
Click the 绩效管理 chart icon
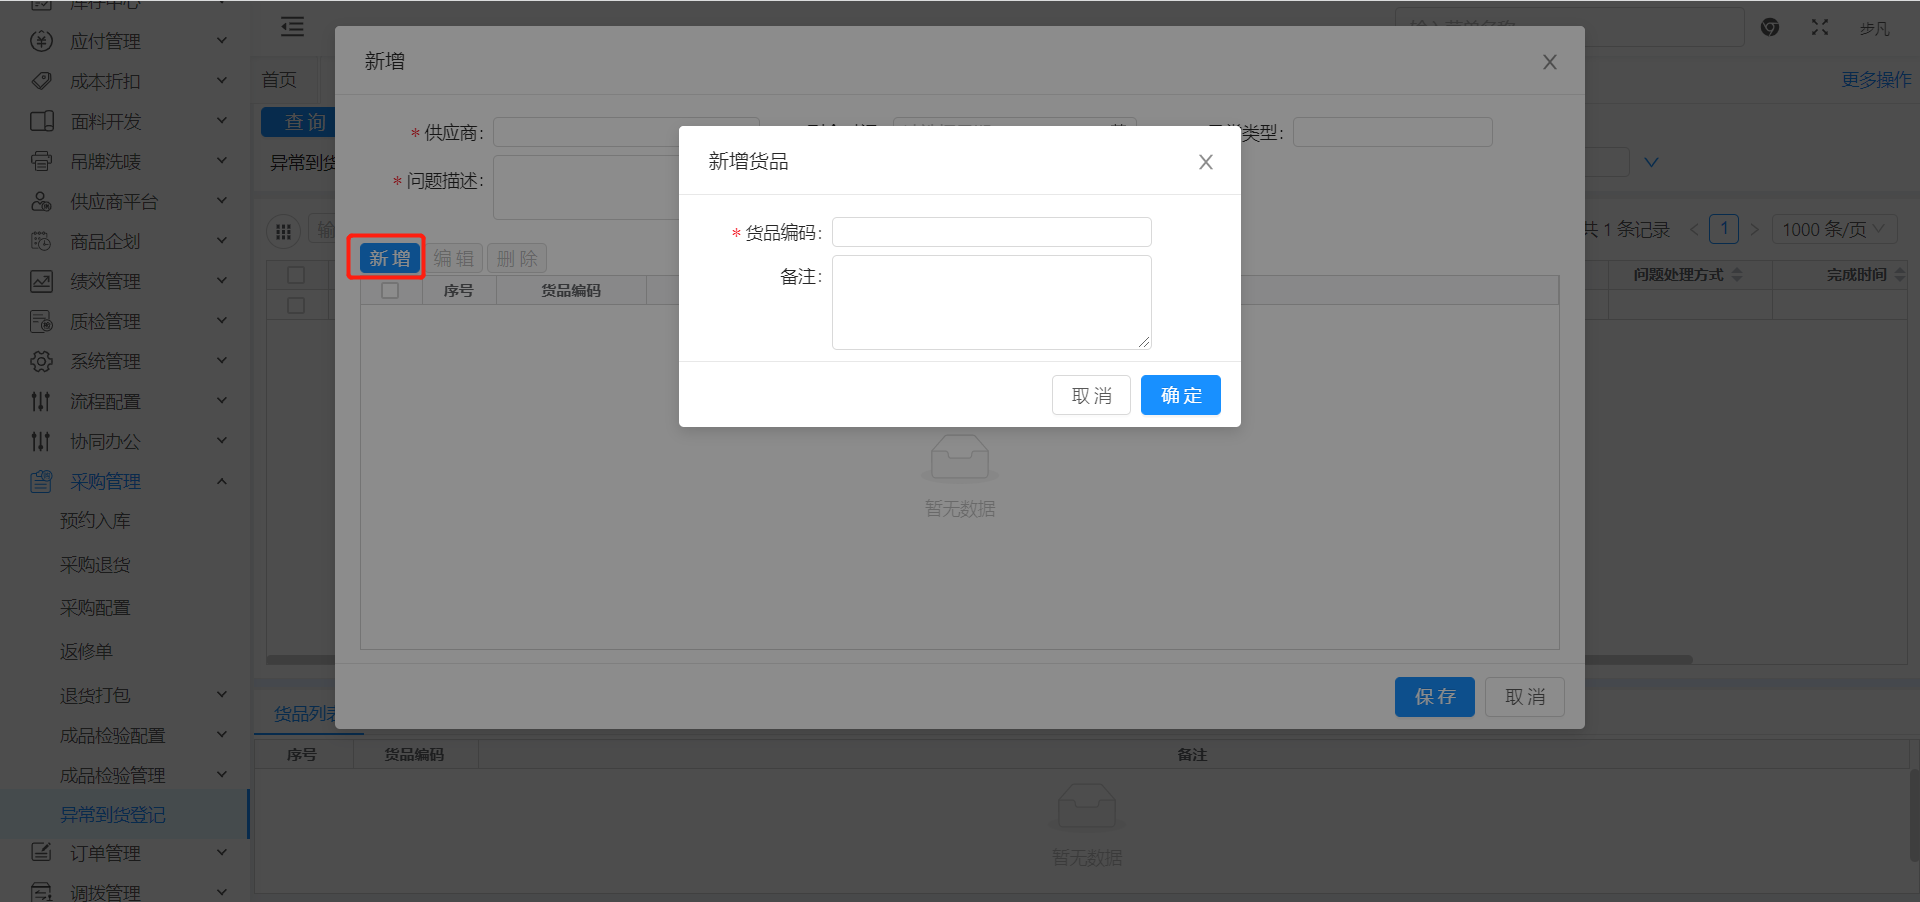point(41,281)
